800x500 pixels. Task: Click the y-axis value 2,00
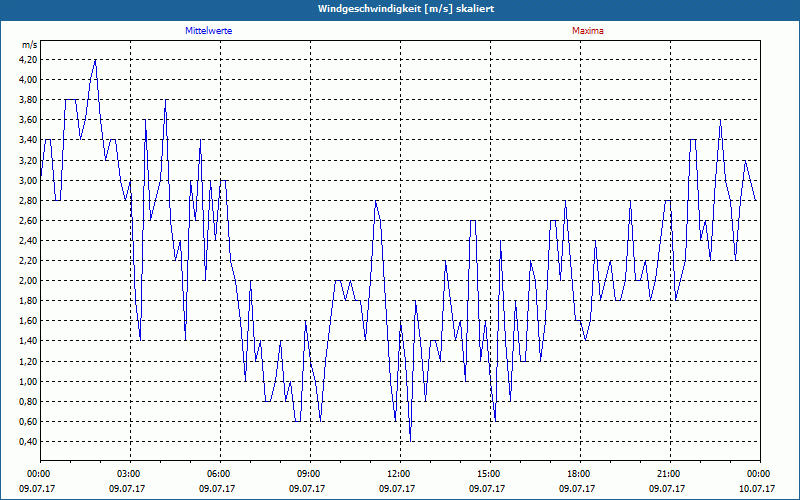point(28,281)
